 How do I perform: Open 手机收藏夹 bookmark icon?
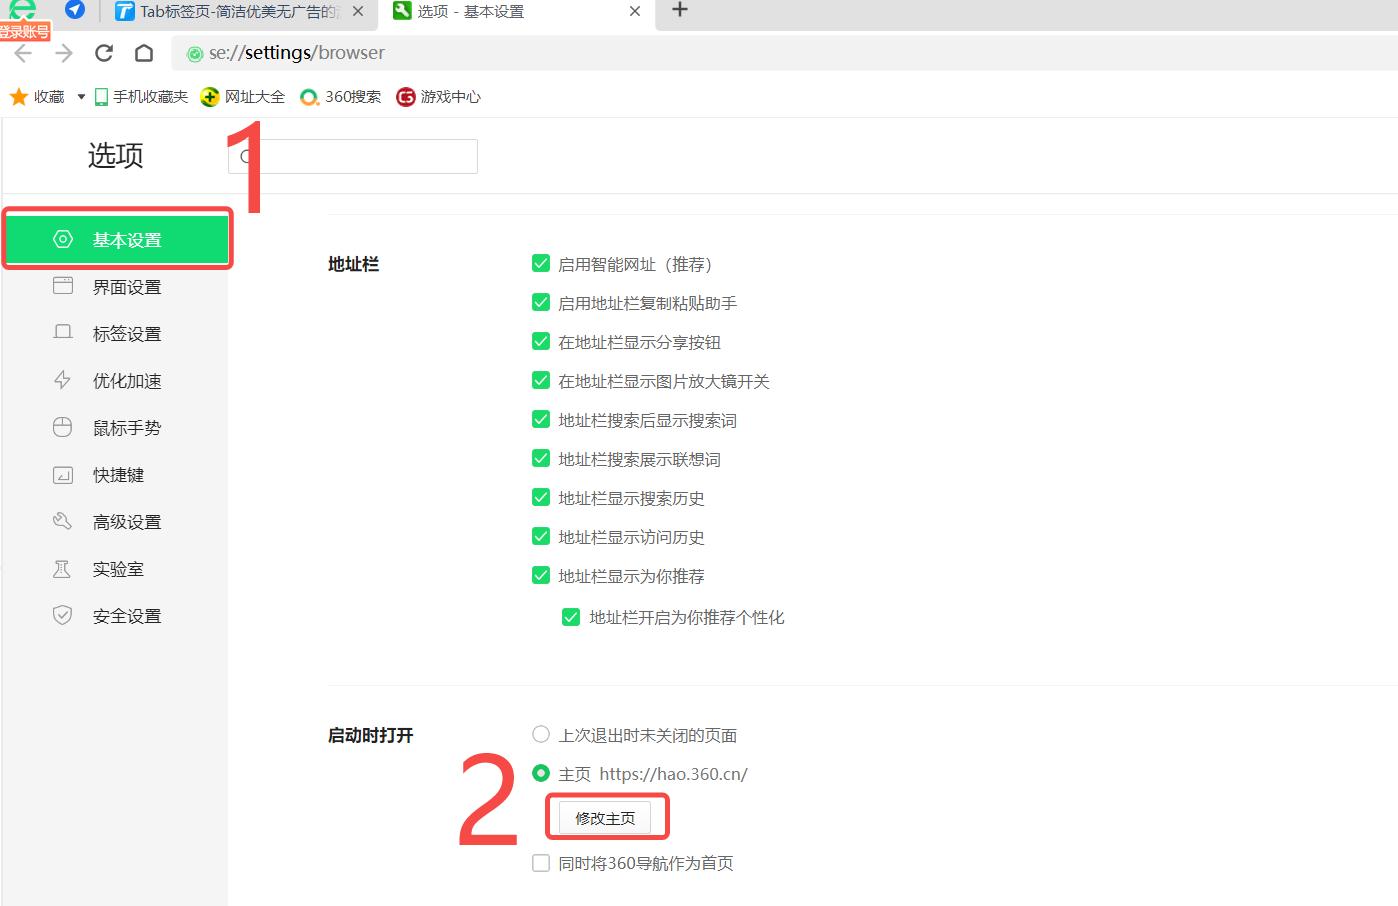[x=101, y=97]
